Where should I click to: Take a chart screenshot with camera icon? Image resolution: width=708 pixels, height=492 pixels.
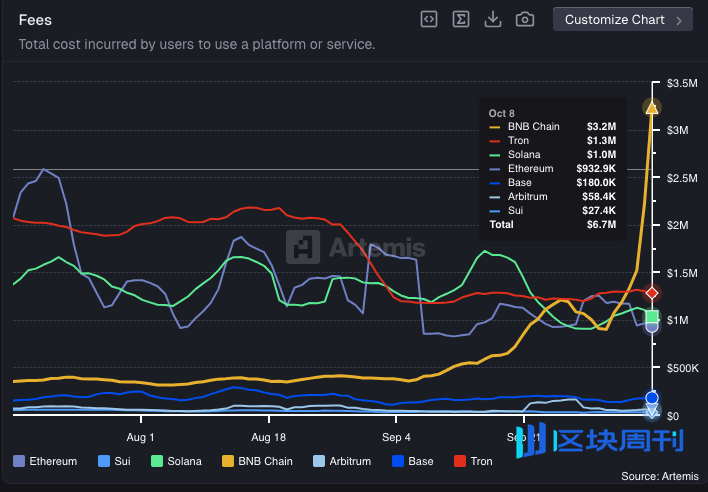pos(524,19)
